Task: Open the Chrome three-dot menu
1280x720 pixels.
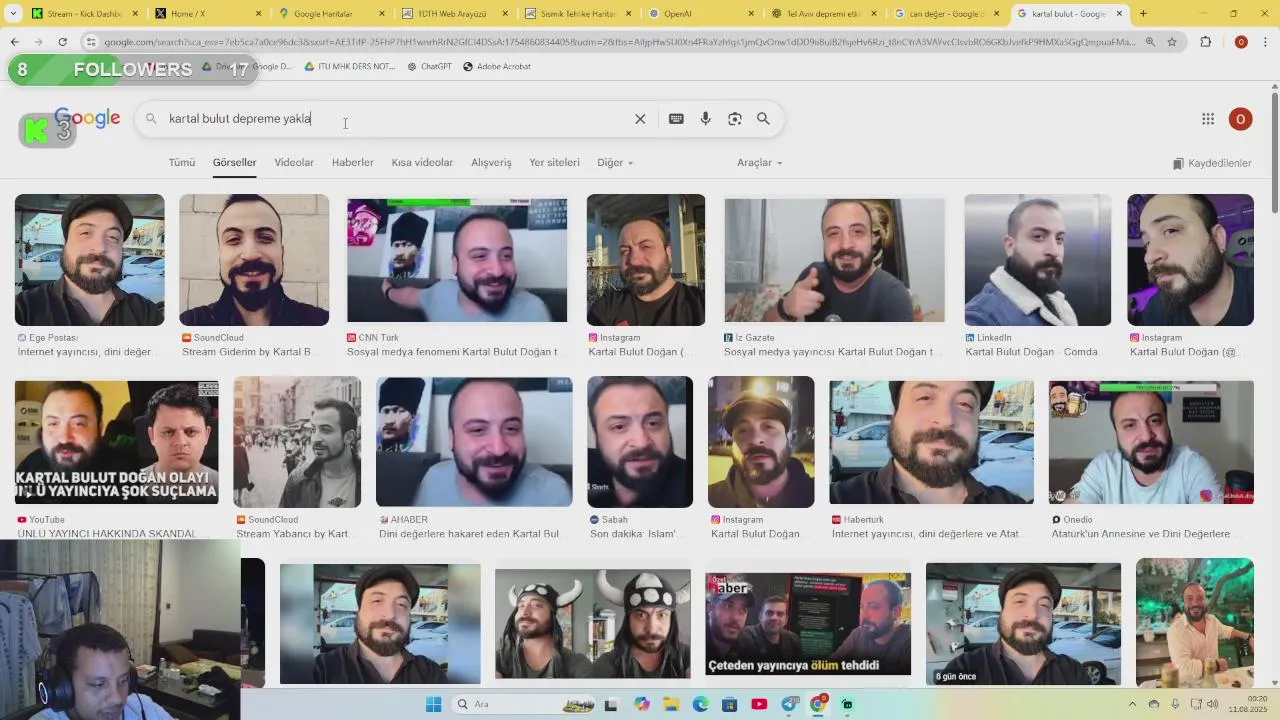Action: point(1266,42)
